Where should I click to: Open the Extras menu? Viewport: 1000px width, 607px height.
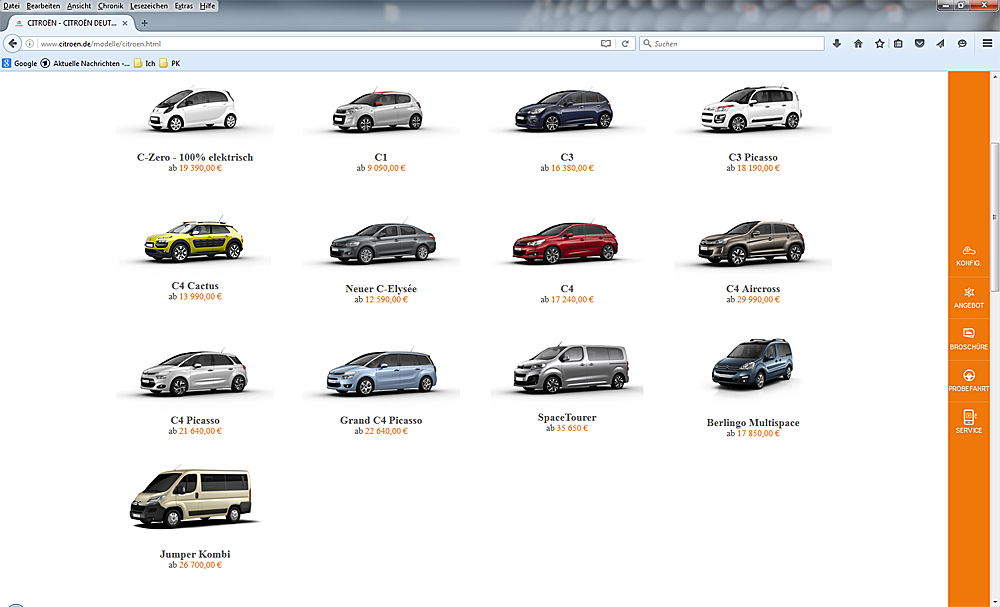184,6
